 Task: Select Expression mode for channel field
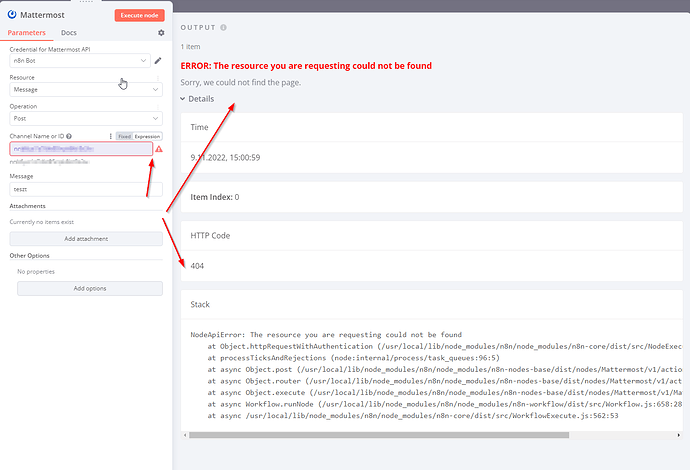pyautogui.click(x=147, y=136)
